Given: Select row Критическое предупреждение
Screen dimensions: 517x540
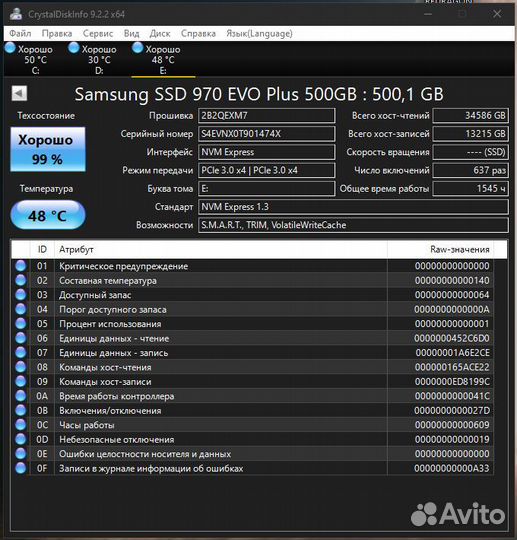Looking at the screenshot, I should pos(253,266).
